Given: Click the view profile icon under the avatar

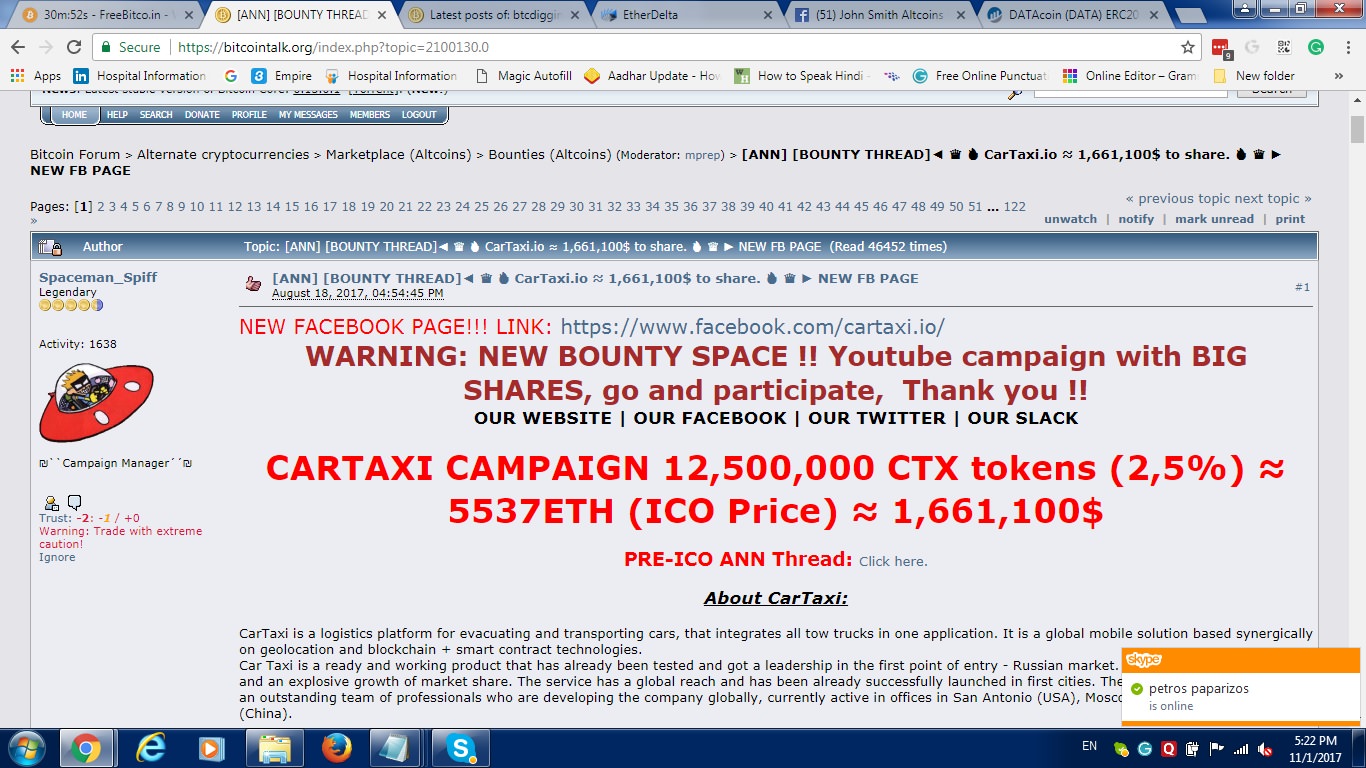Looking at the screenshot, I should (51, 503).
